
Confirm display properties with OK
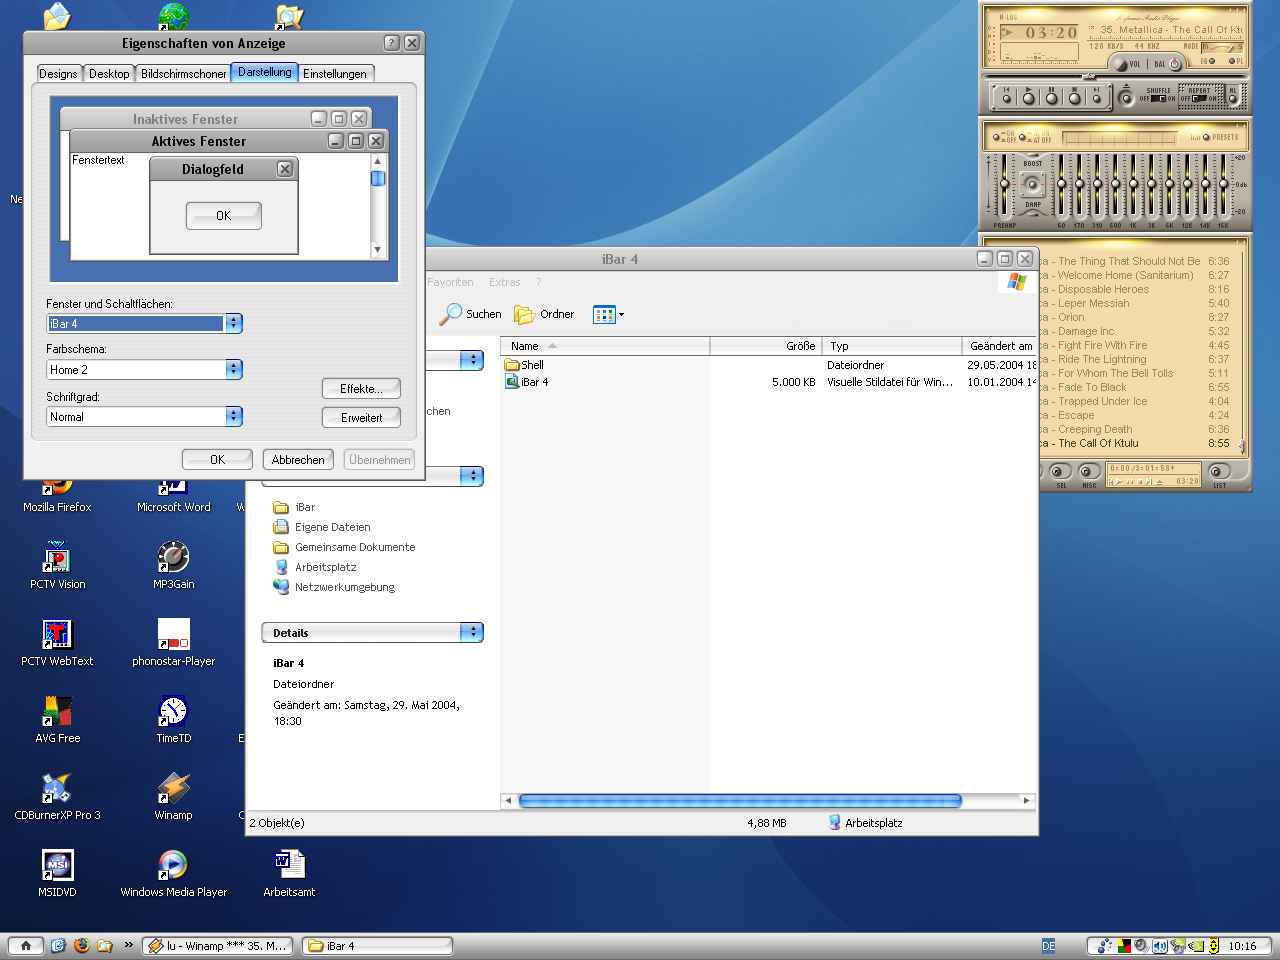pyautogui.click(x=217, y=460)
